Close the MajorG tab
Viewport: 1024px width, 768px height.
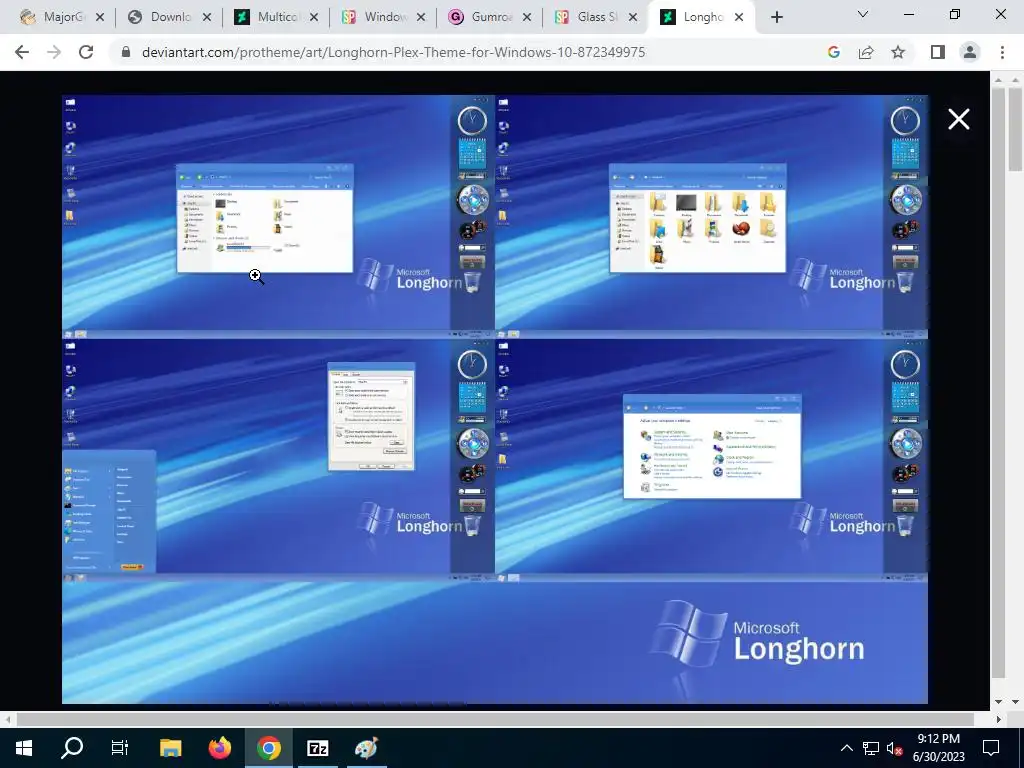pos(100,17)
